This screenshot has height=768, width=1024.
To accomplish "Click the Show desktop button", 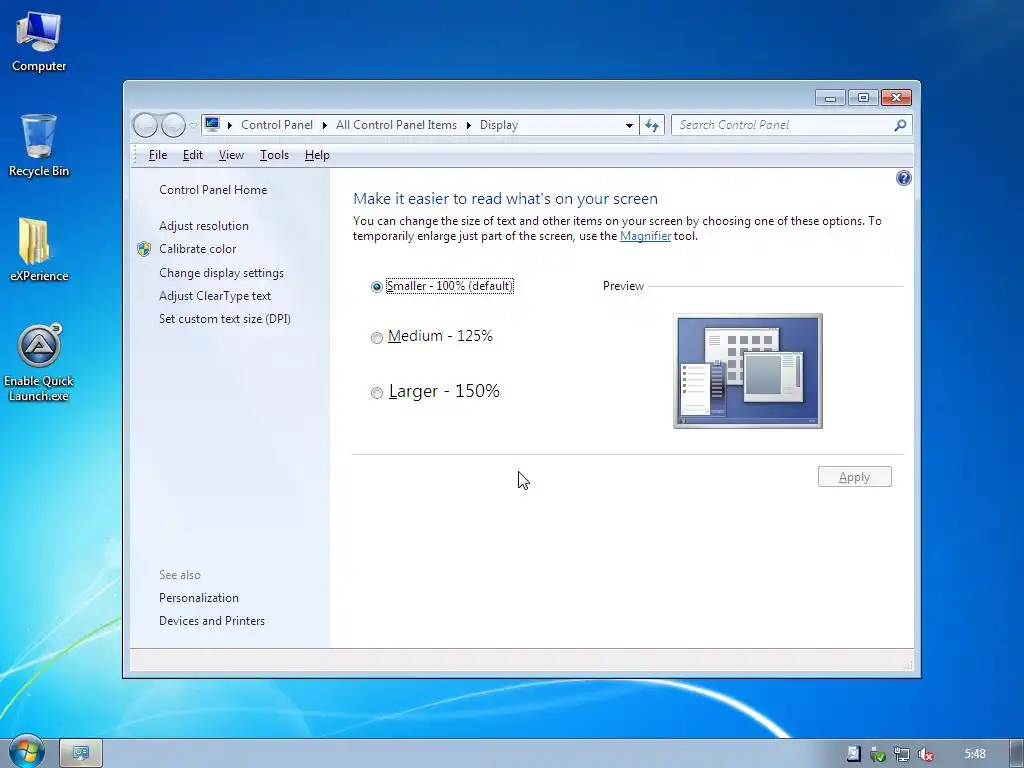I will click(x=1016, y=753).
